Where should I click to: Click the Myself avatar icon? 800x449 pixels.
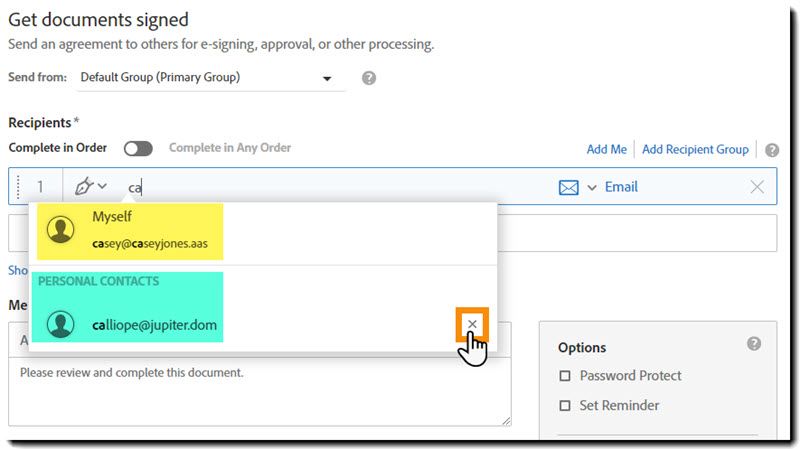click(x=61, y=230)
